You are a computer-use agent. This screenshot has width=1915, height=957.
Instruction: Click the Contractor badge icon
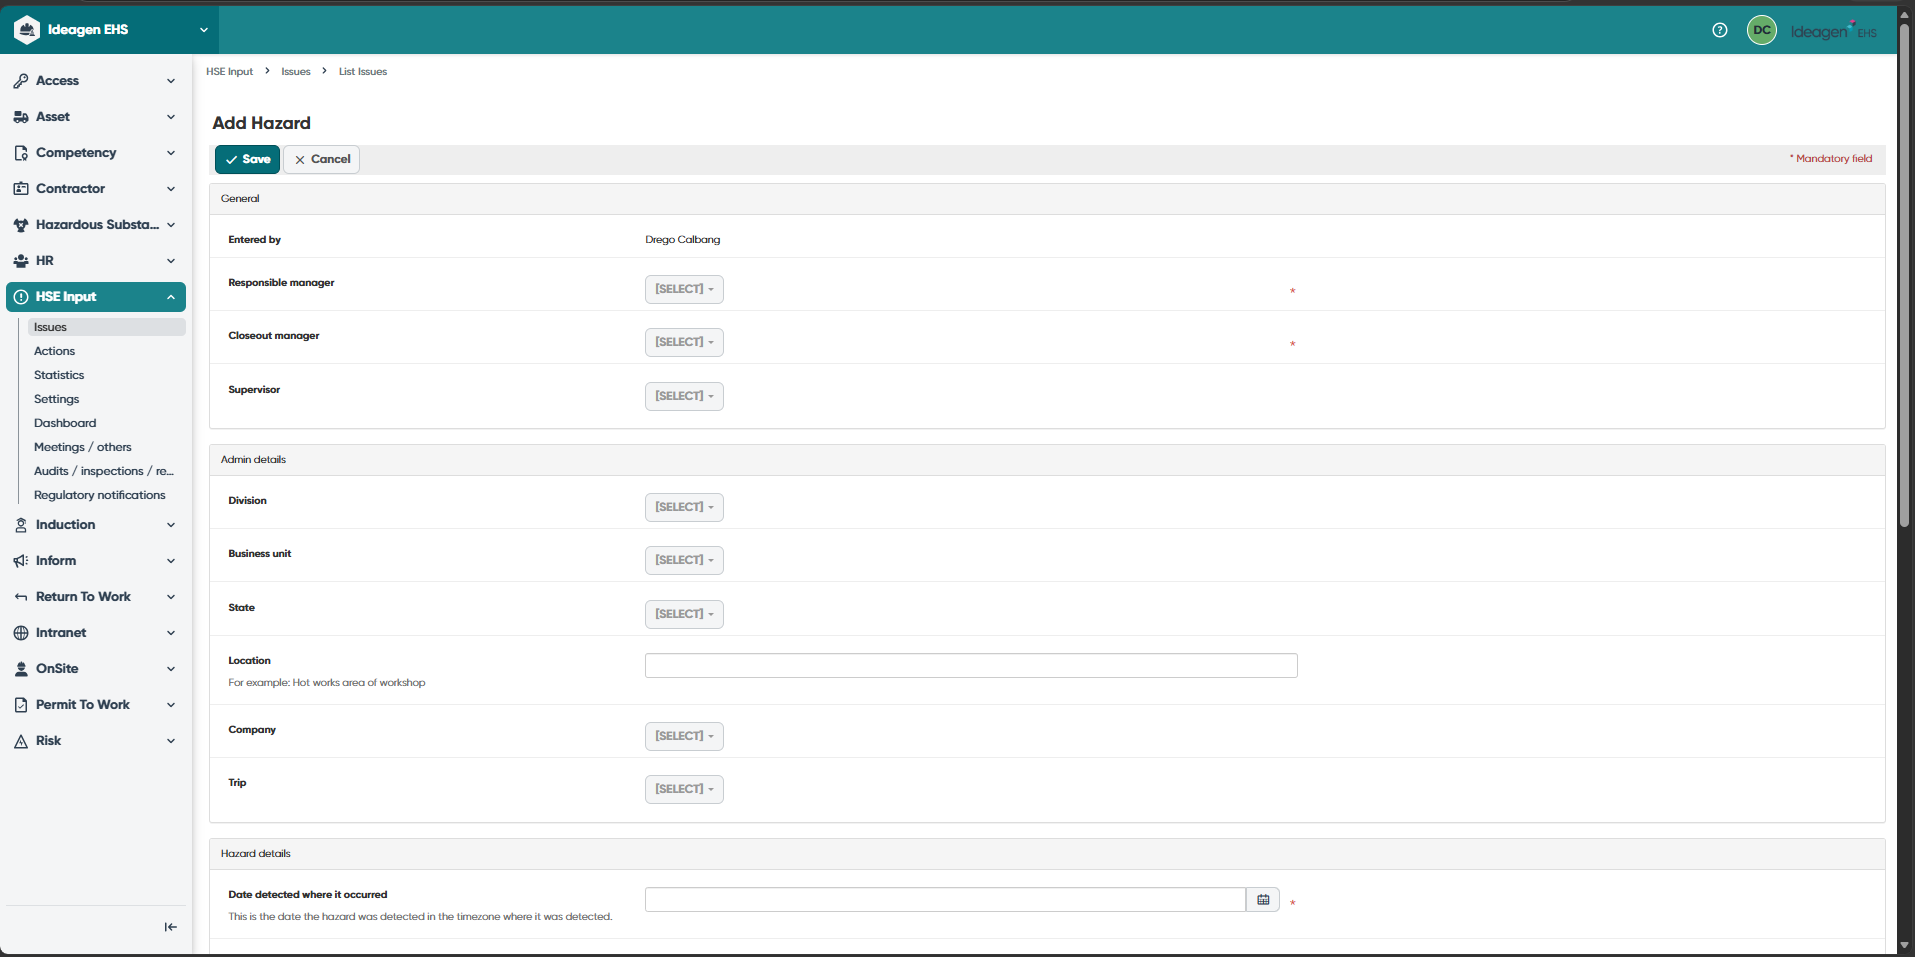coord(21,189)
